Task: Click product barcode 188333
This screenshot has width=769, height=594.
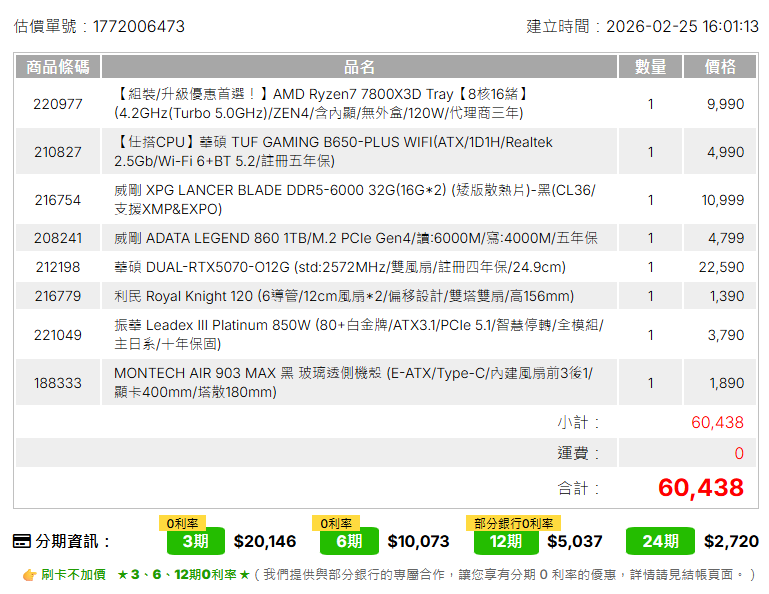Action: (58, 383)
